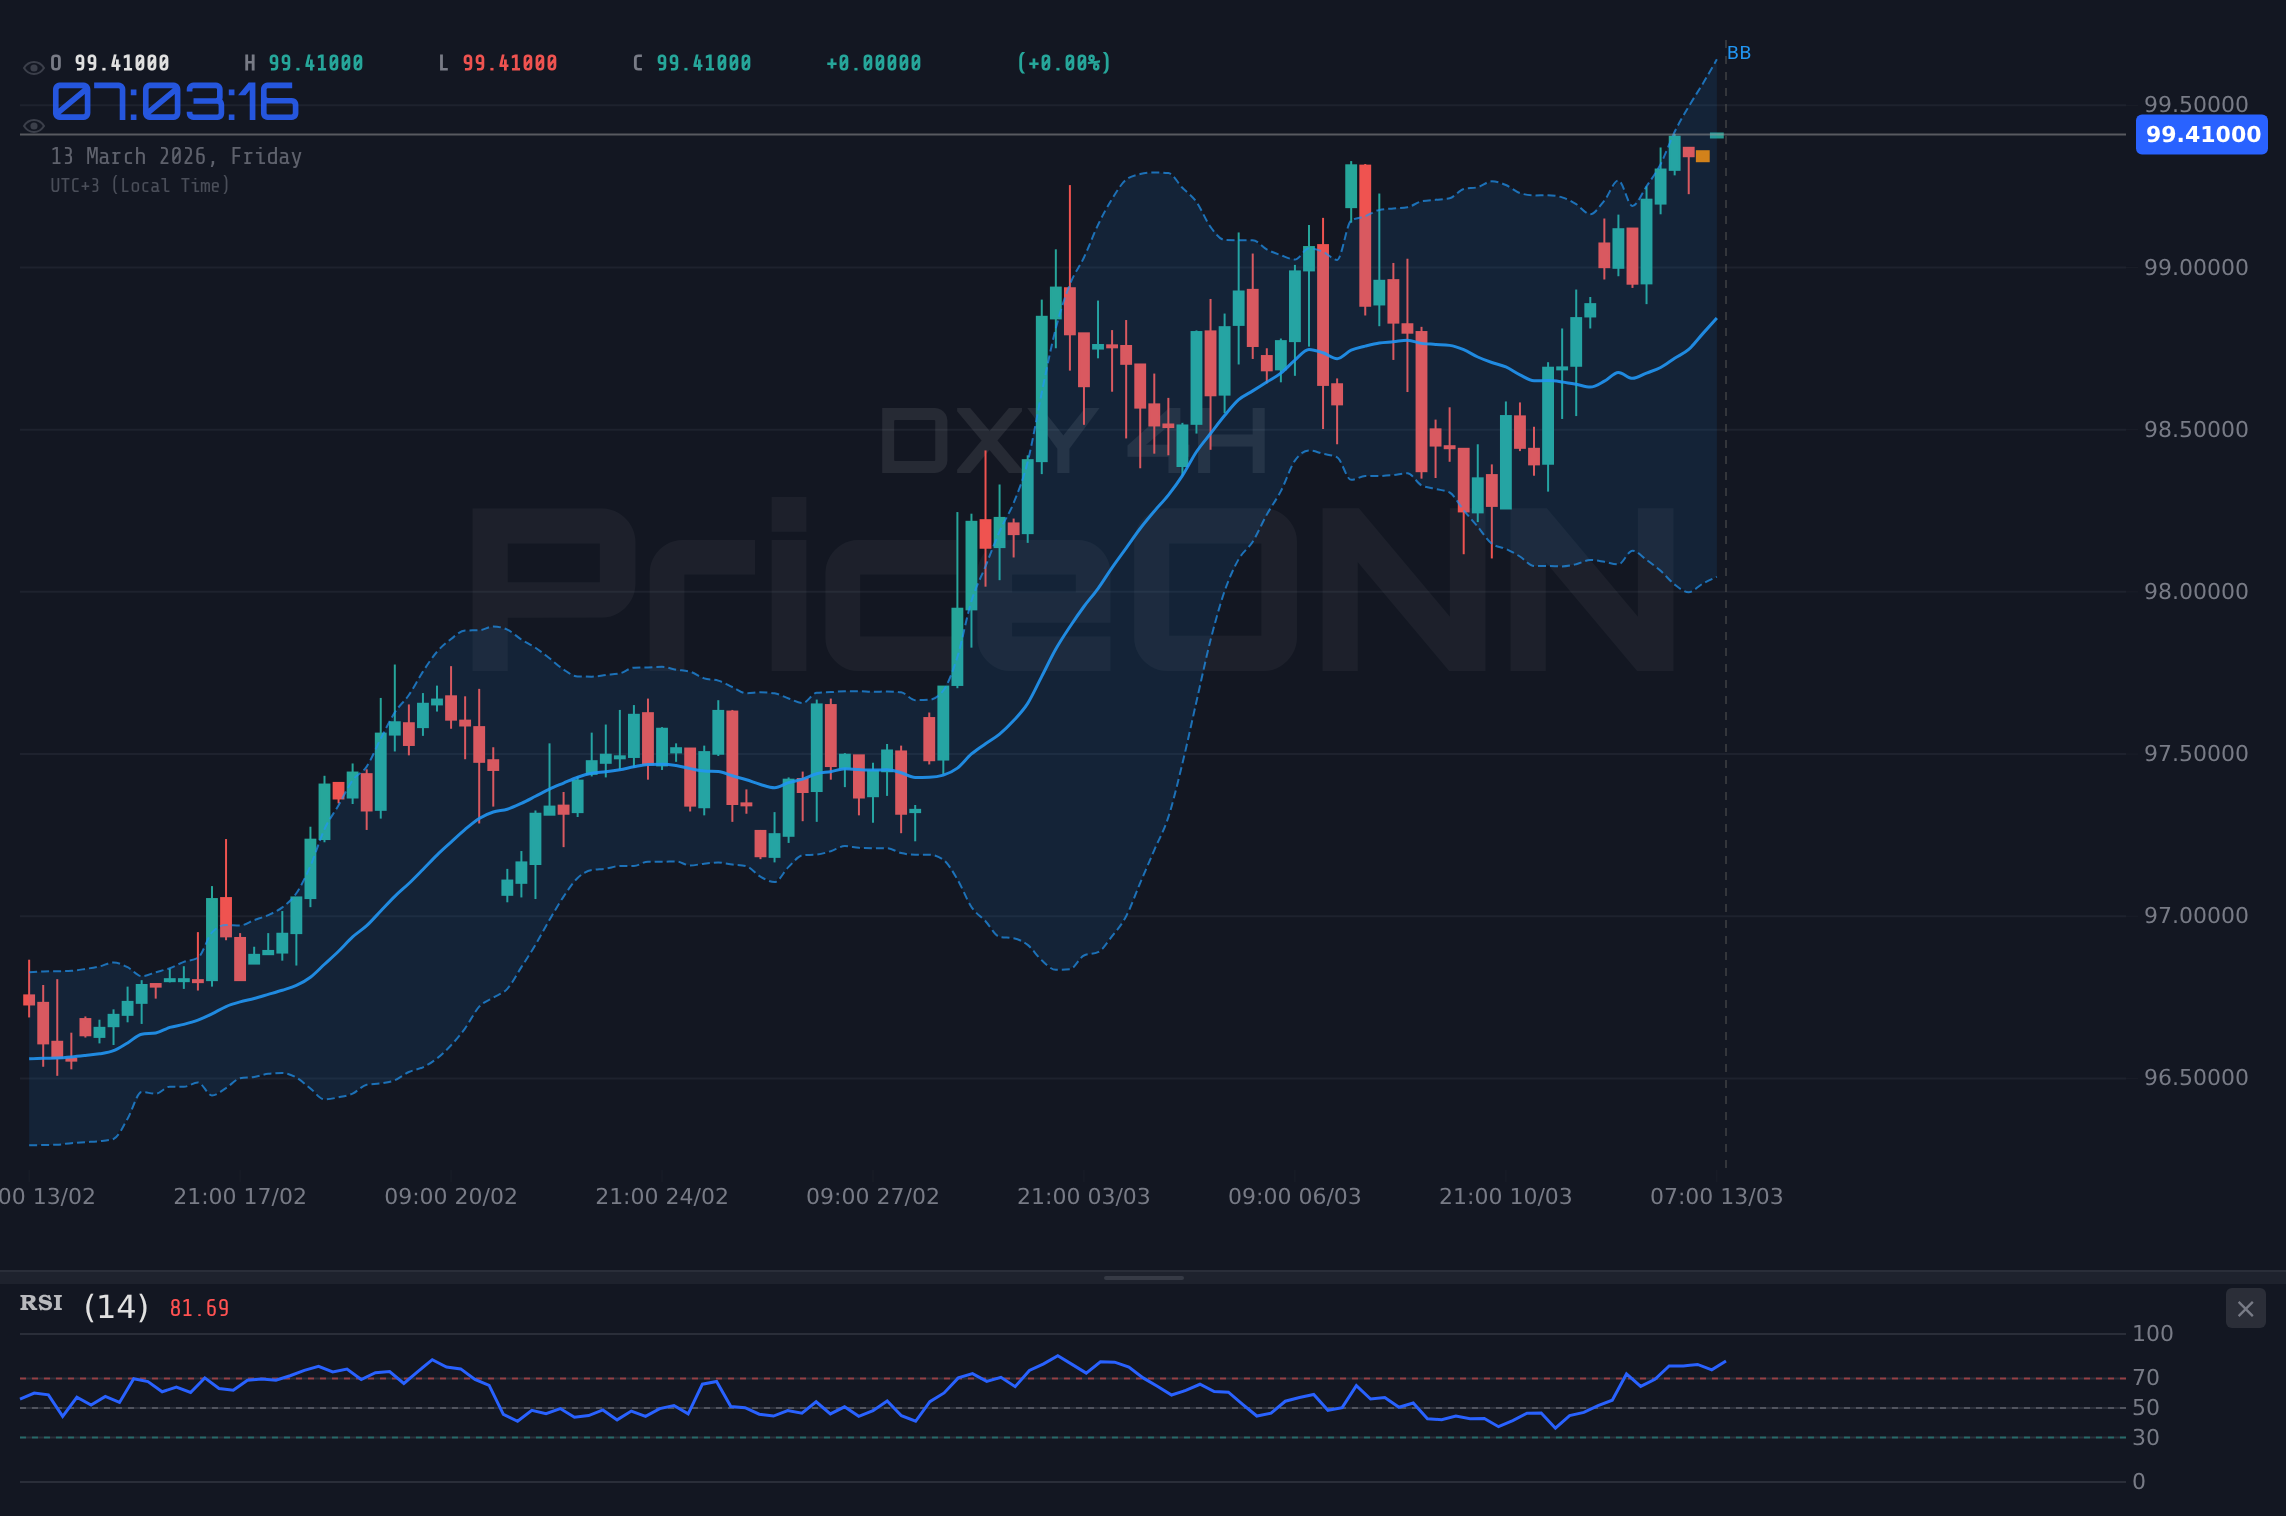Click the 09:00 06/03 time label
This screenshot has height=1516, width=2286.
(1295, 1196)
